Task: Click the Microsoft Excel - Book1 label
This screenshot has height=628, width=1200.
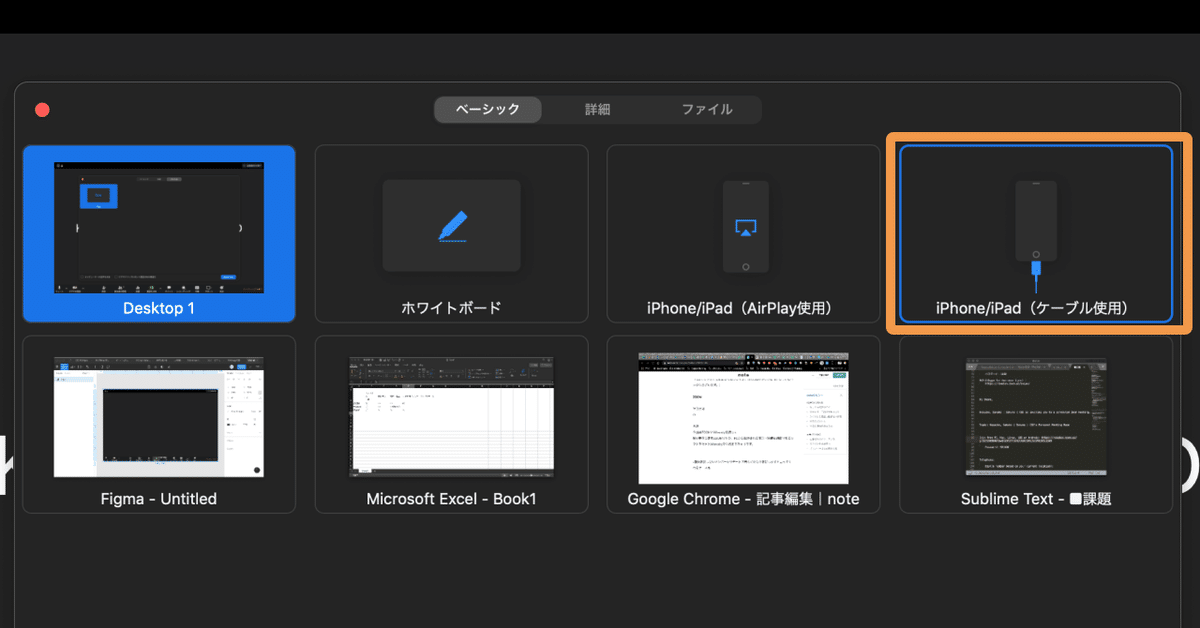Action: click(x=451, y=498)
